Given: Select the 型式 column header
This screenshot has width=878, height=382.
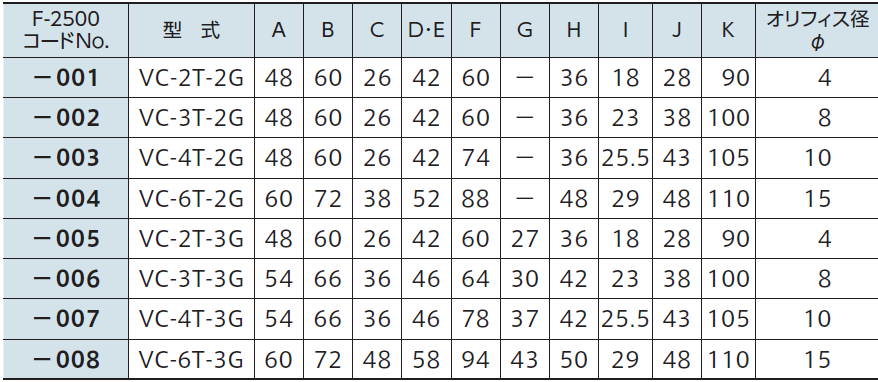Looking at the screenshot, I should click(x=192, y=30).
